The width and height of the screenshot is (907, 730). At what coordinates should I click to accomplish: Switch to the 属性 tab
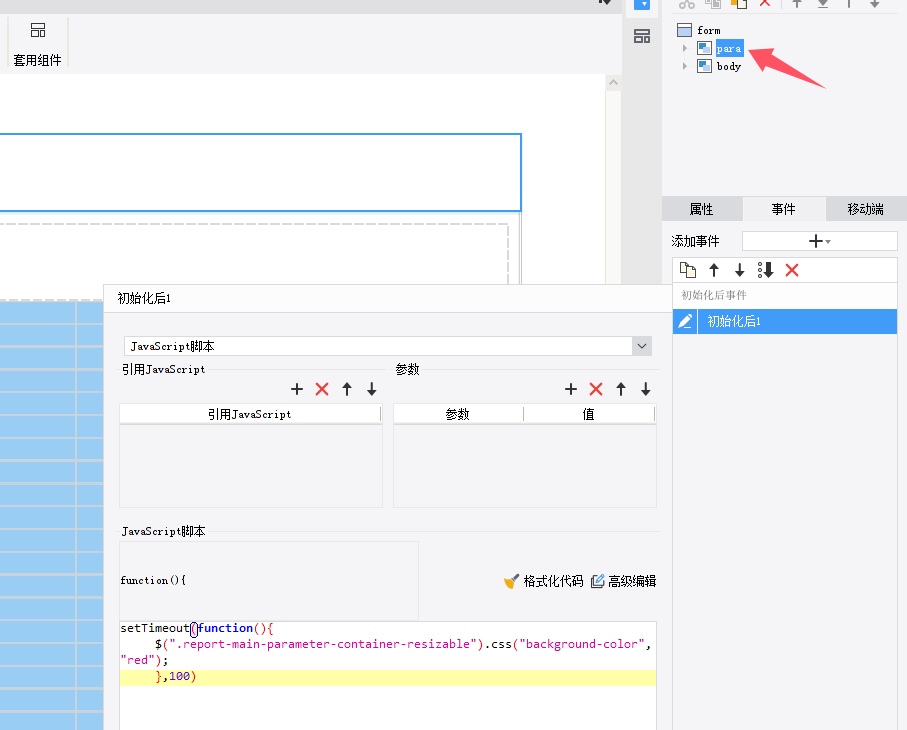[x=701, y=209]
